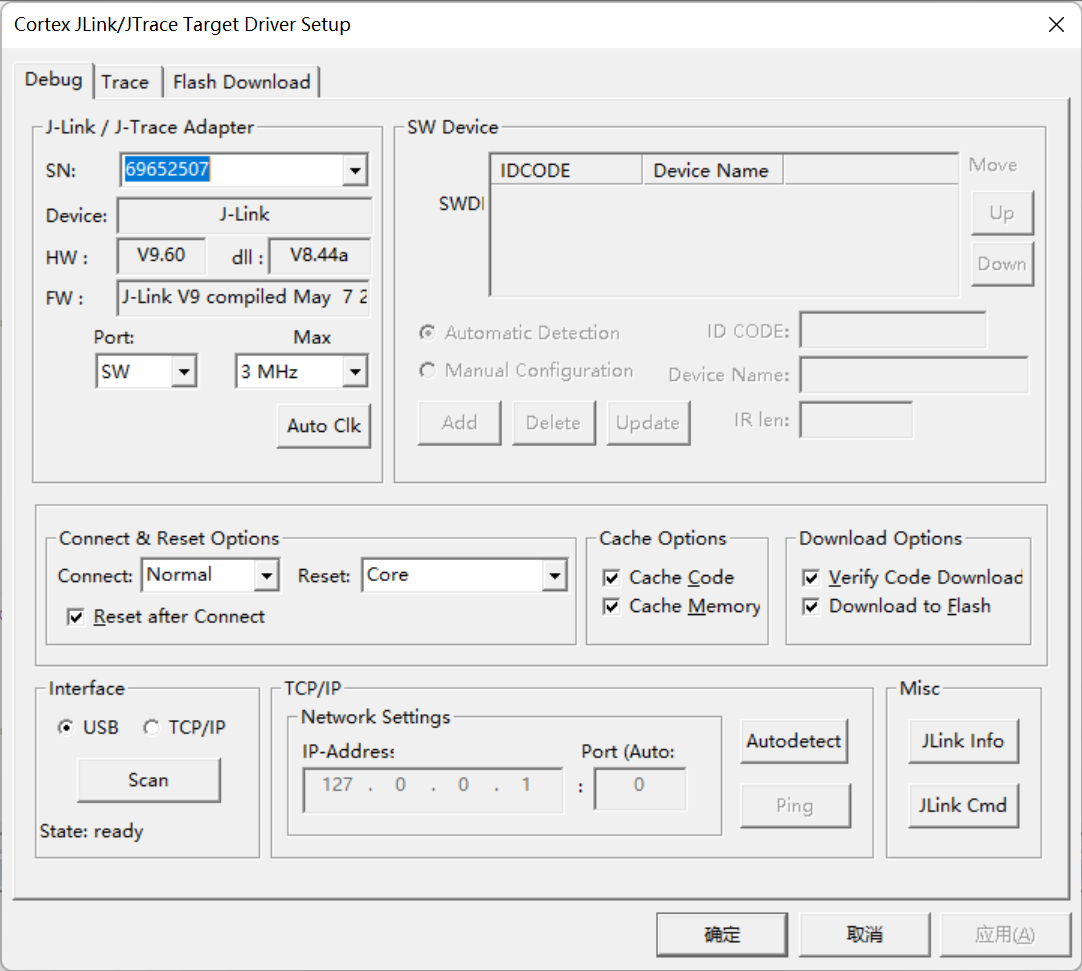Click the ID CODE input field

893,331
